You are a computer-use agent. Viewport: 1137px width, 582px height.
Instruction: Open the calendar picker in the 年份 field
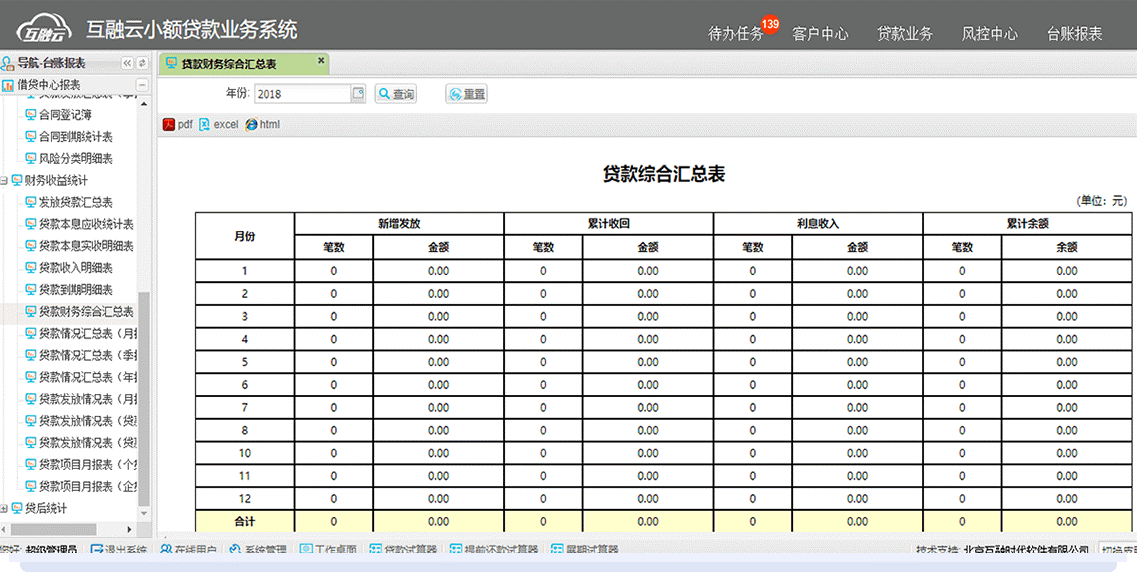[358, 93]
